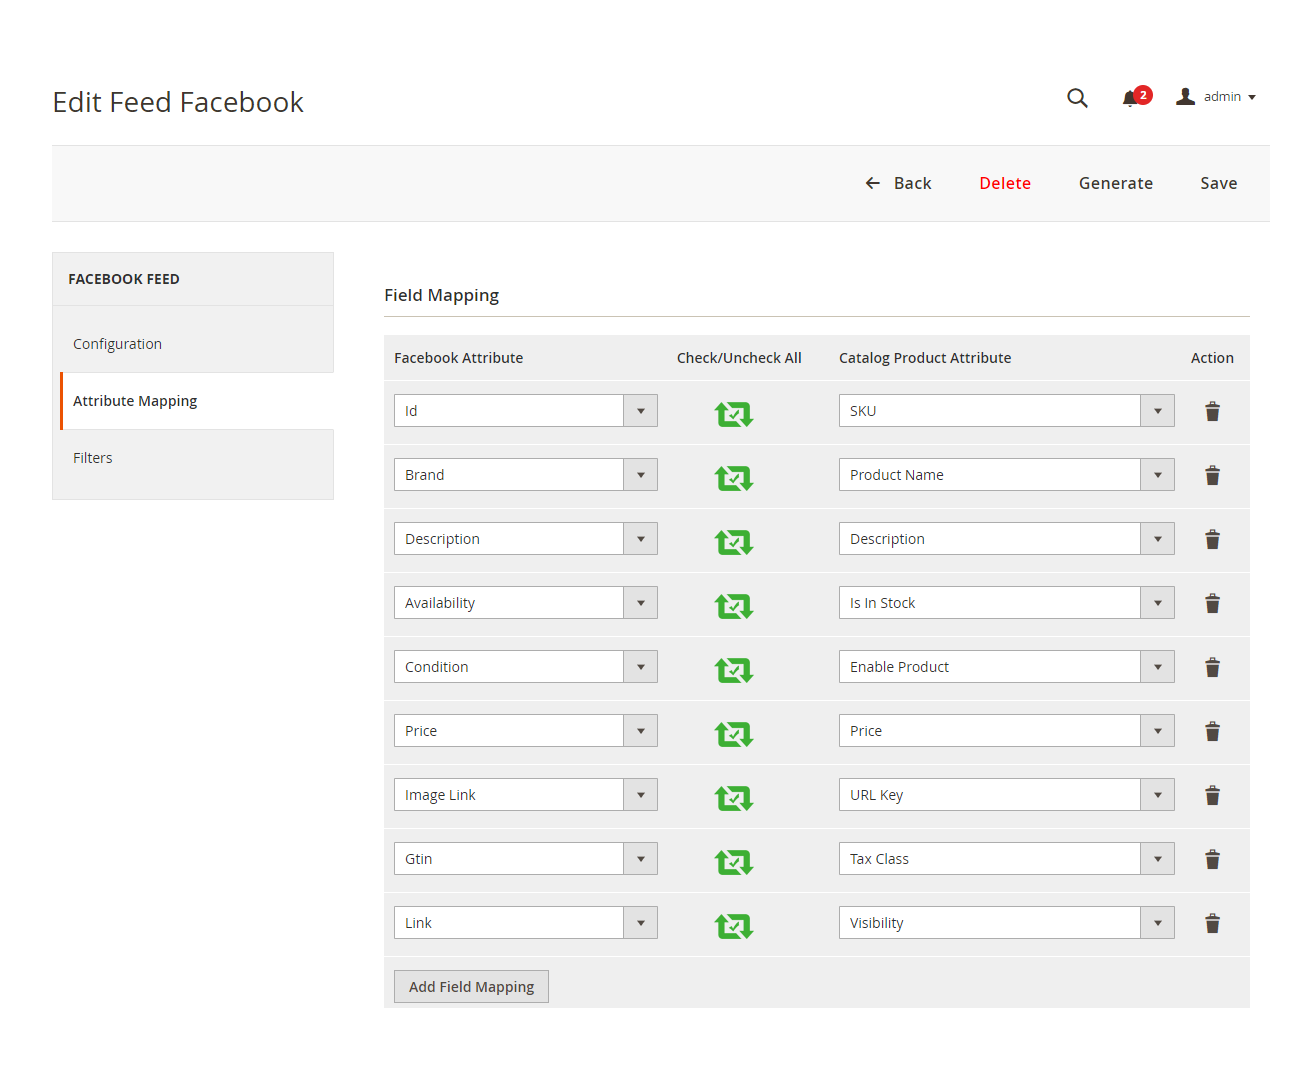Open the notifications bell icon
The height and width of the screenshot is (1066, 1304).
click(x=1131, y=98)
